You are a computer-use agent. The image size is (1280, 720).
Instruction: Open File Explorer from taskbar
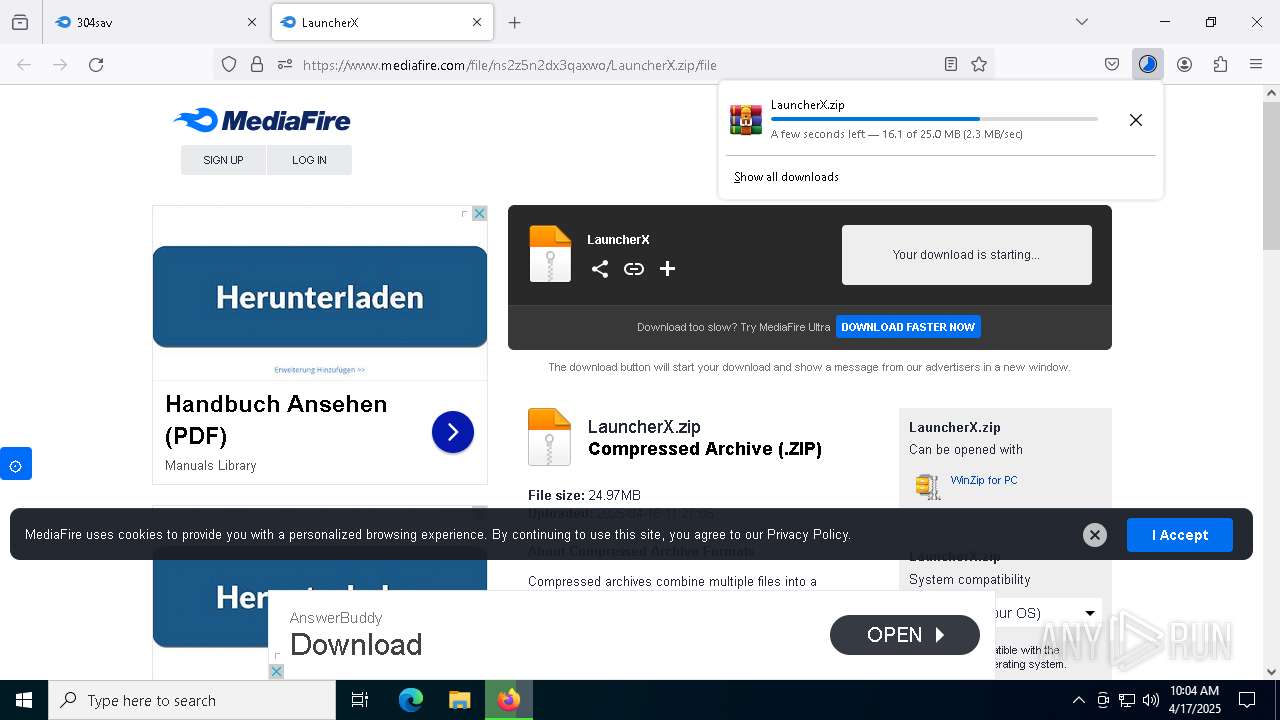[x=459, y=700]
